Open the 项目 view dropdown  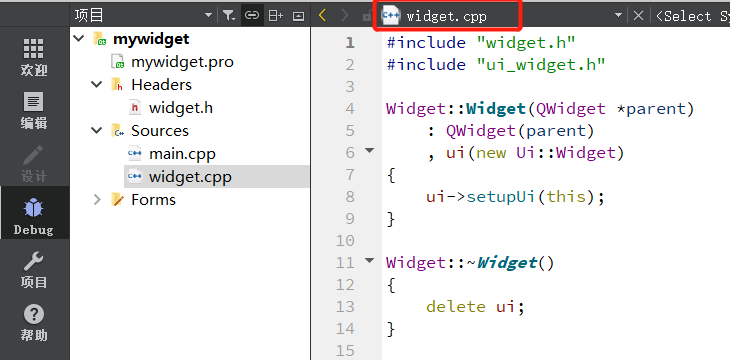pyautogui.click(x=209, y=16)
